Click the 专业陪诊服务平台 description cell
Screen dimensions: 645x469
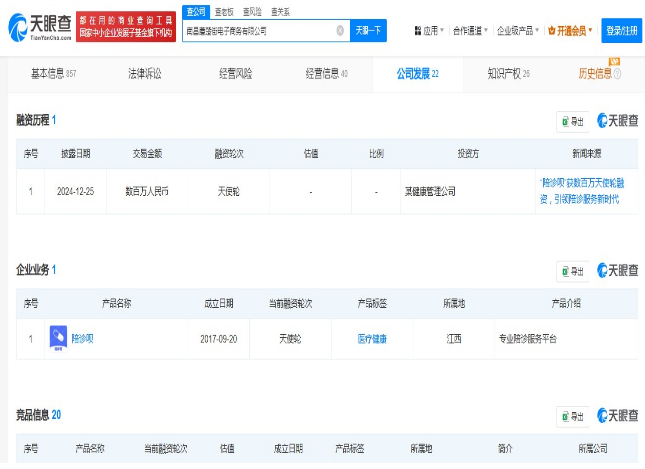click(x=566, y=339)
